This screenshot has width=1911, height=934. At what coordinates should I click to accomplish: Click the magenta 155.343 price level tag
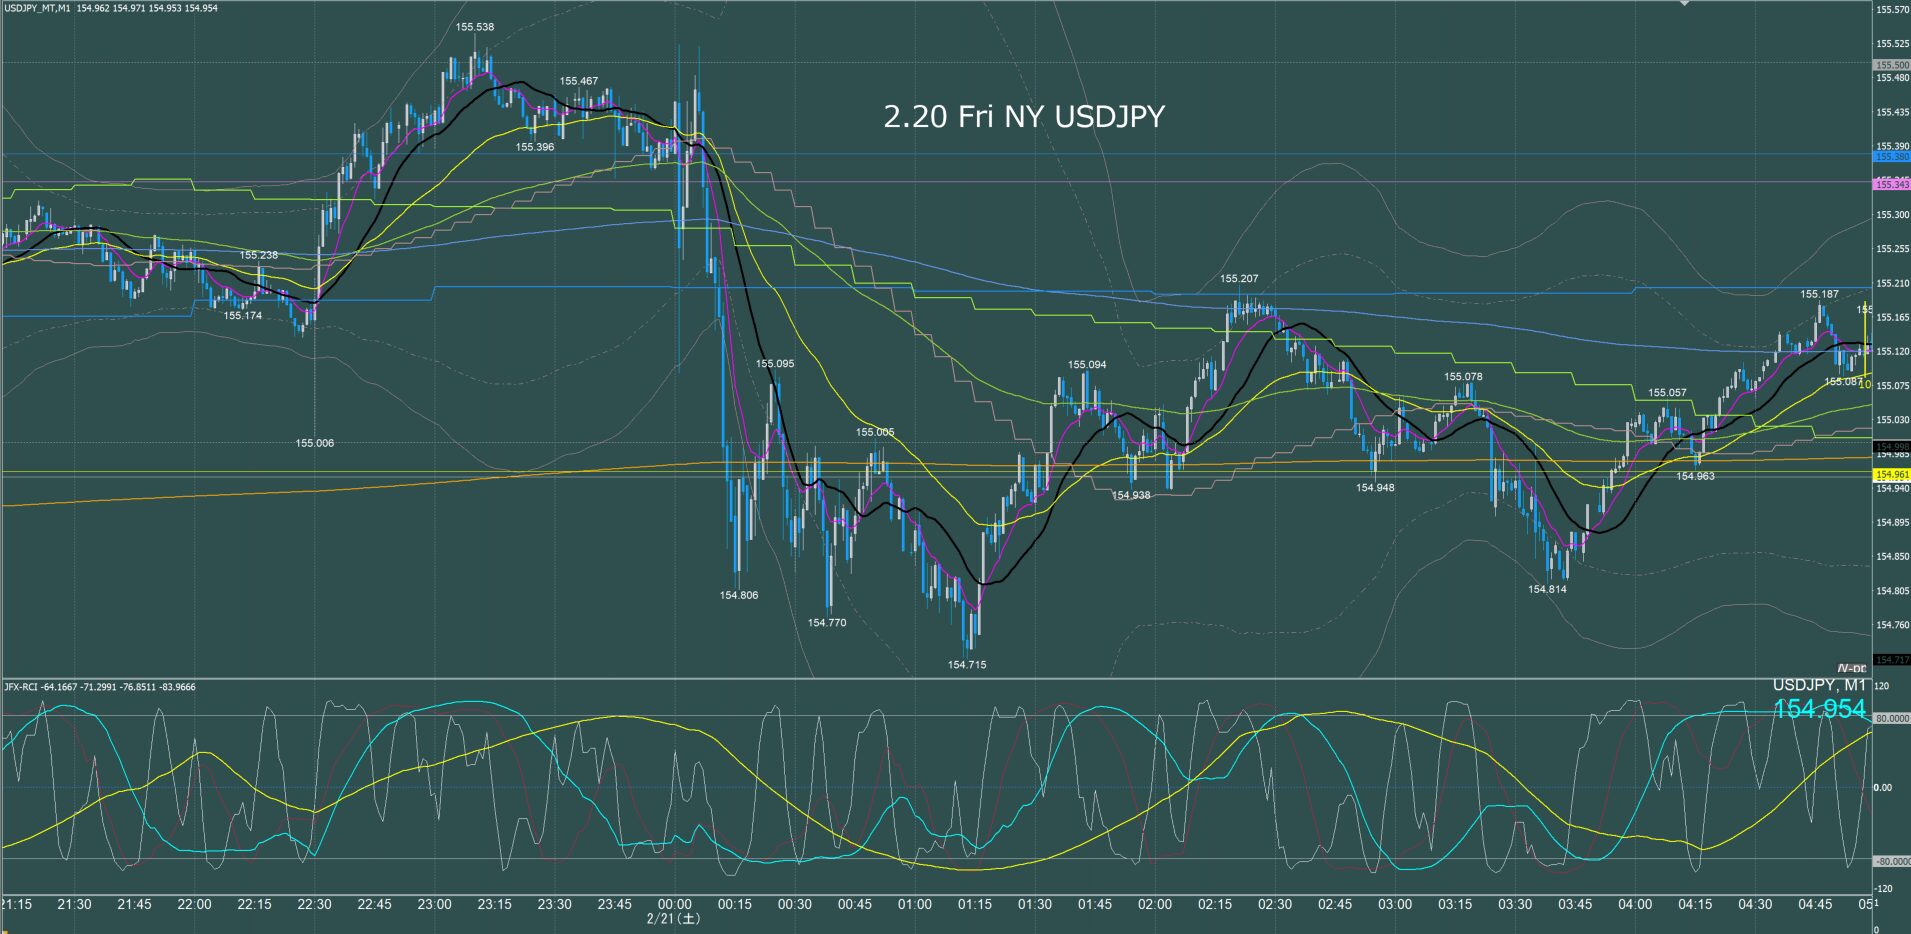tap(1891, 185)
